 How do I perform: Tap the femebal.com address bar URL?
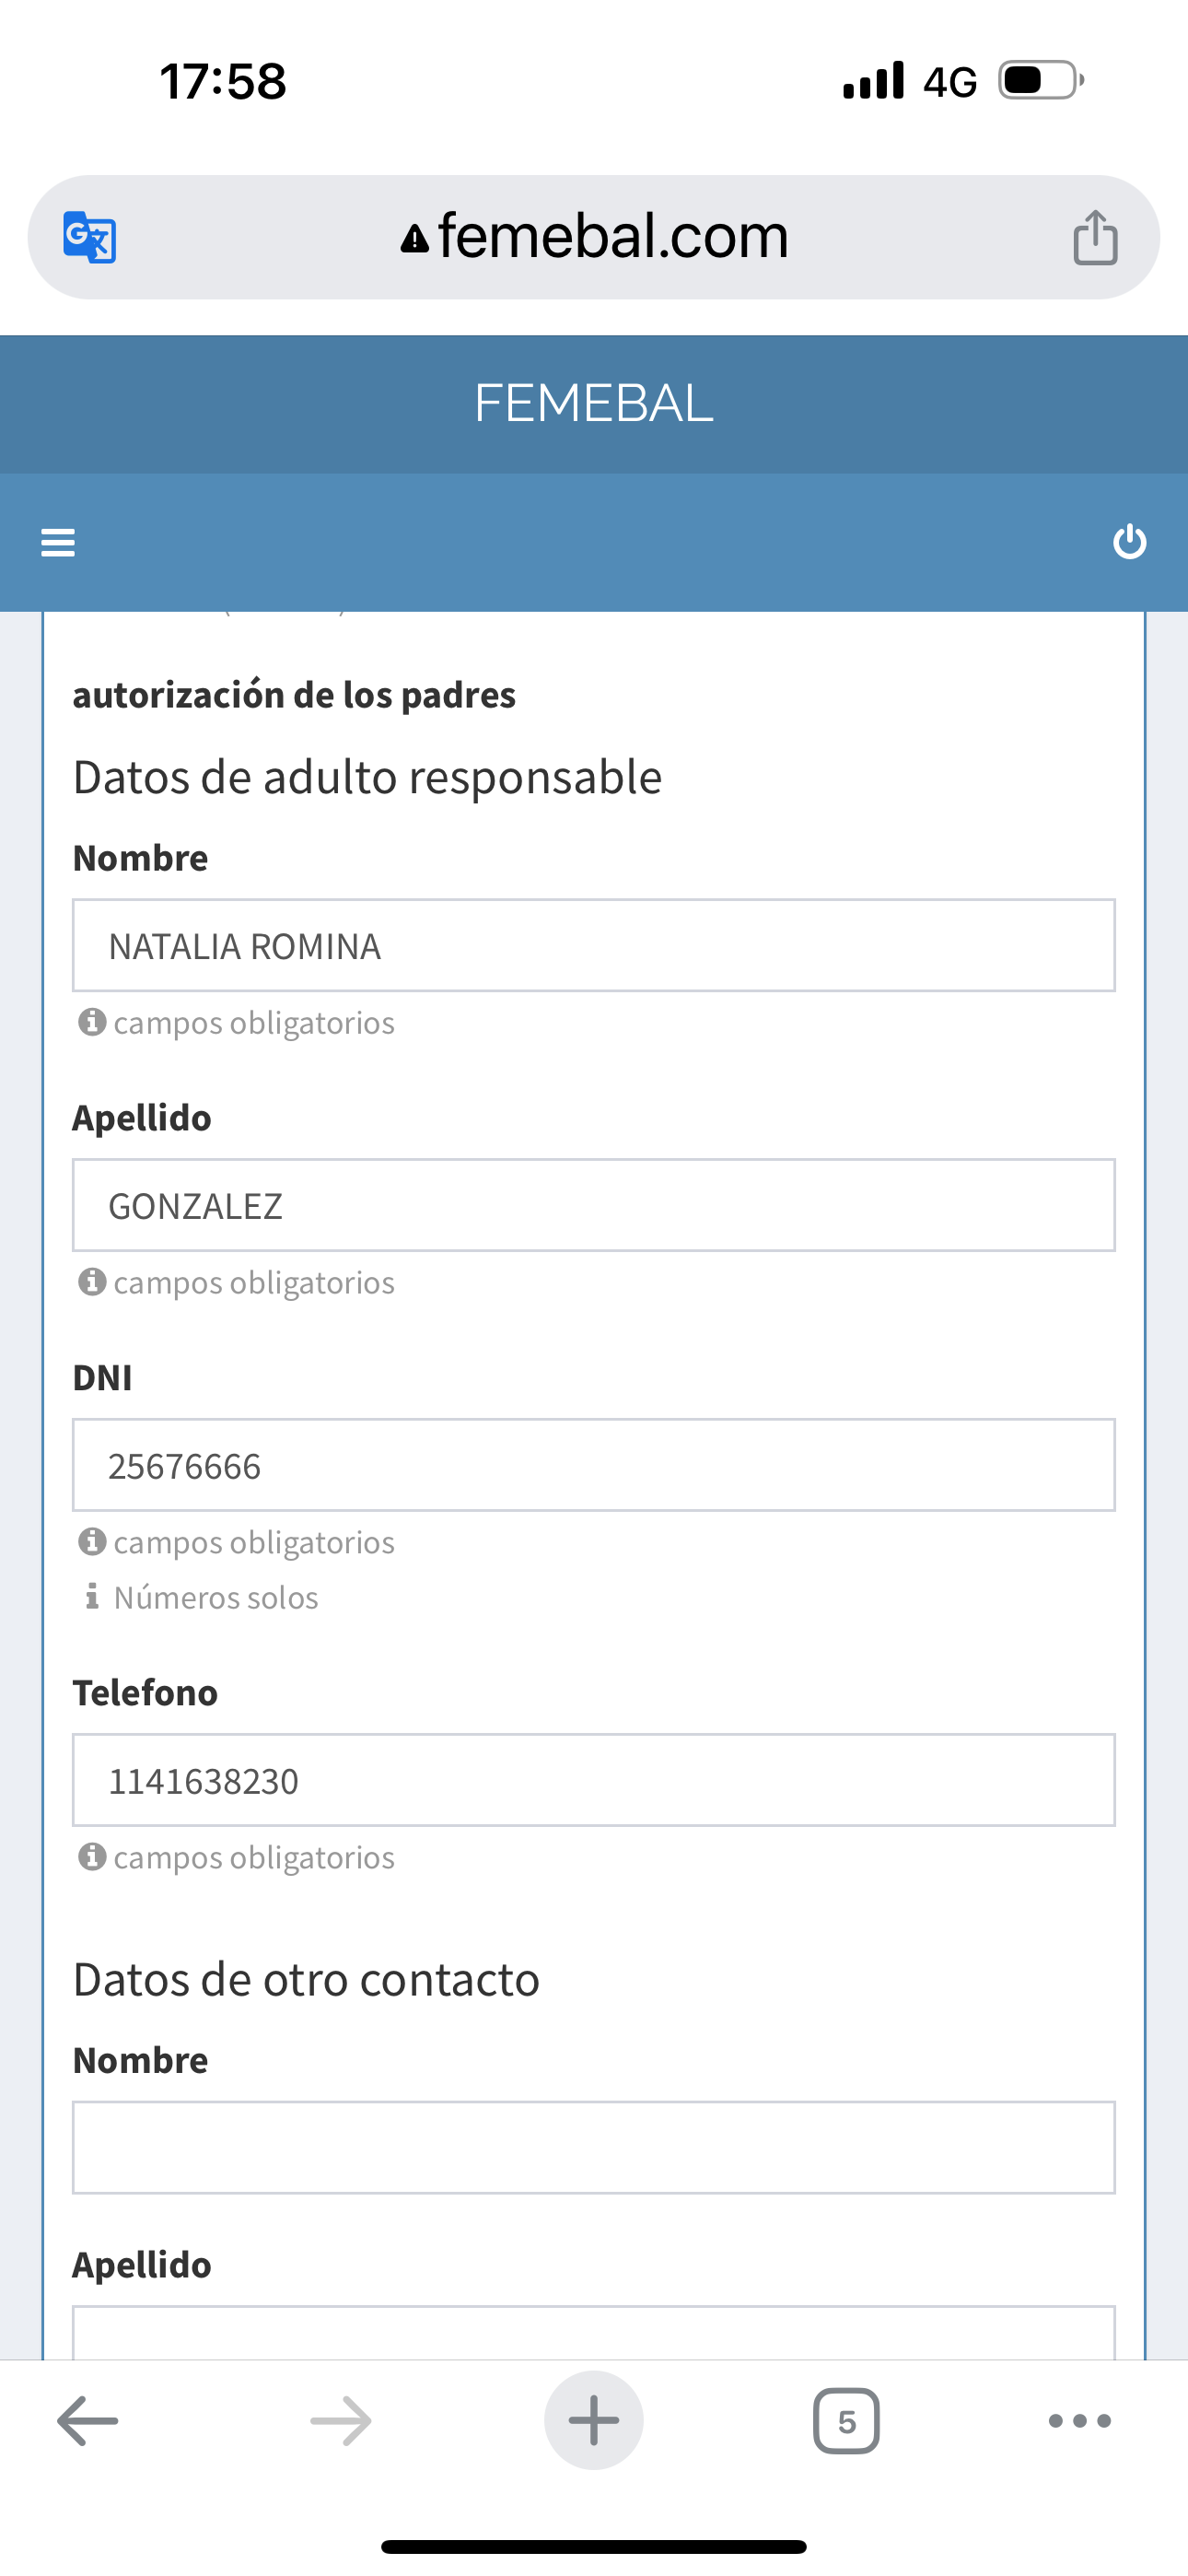tap(613, 237)
